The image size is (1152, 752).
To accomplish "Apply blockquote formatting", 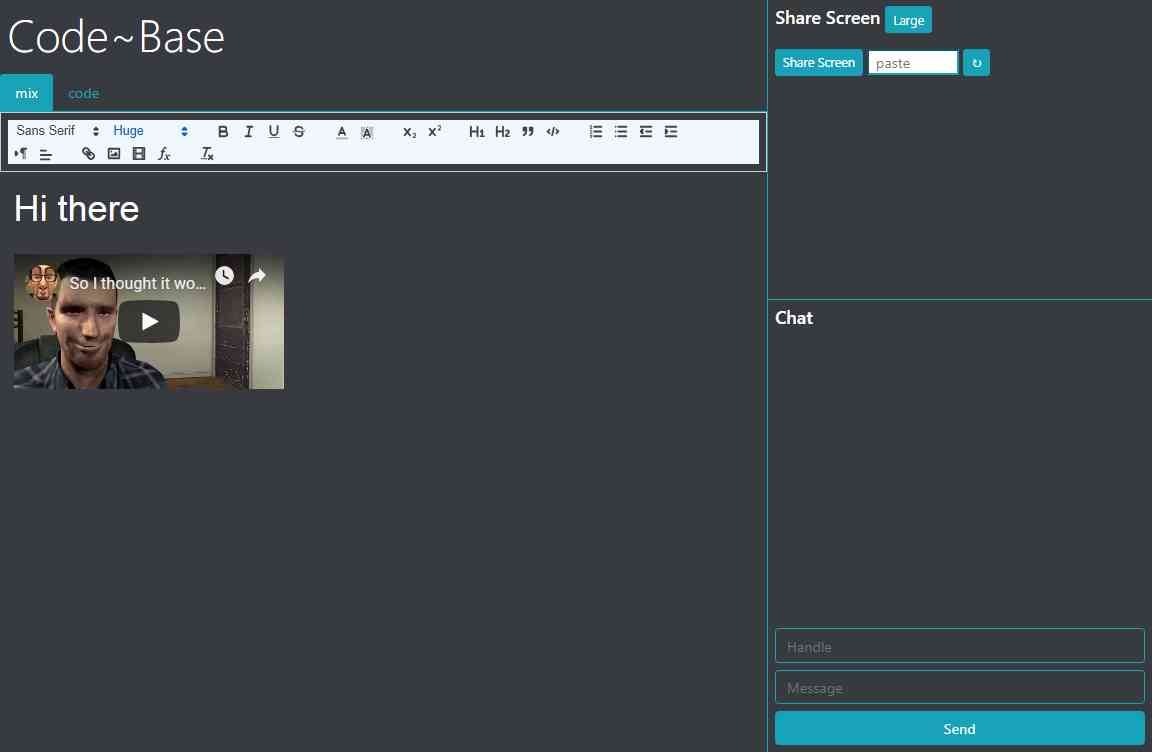I will coord(528,132).
